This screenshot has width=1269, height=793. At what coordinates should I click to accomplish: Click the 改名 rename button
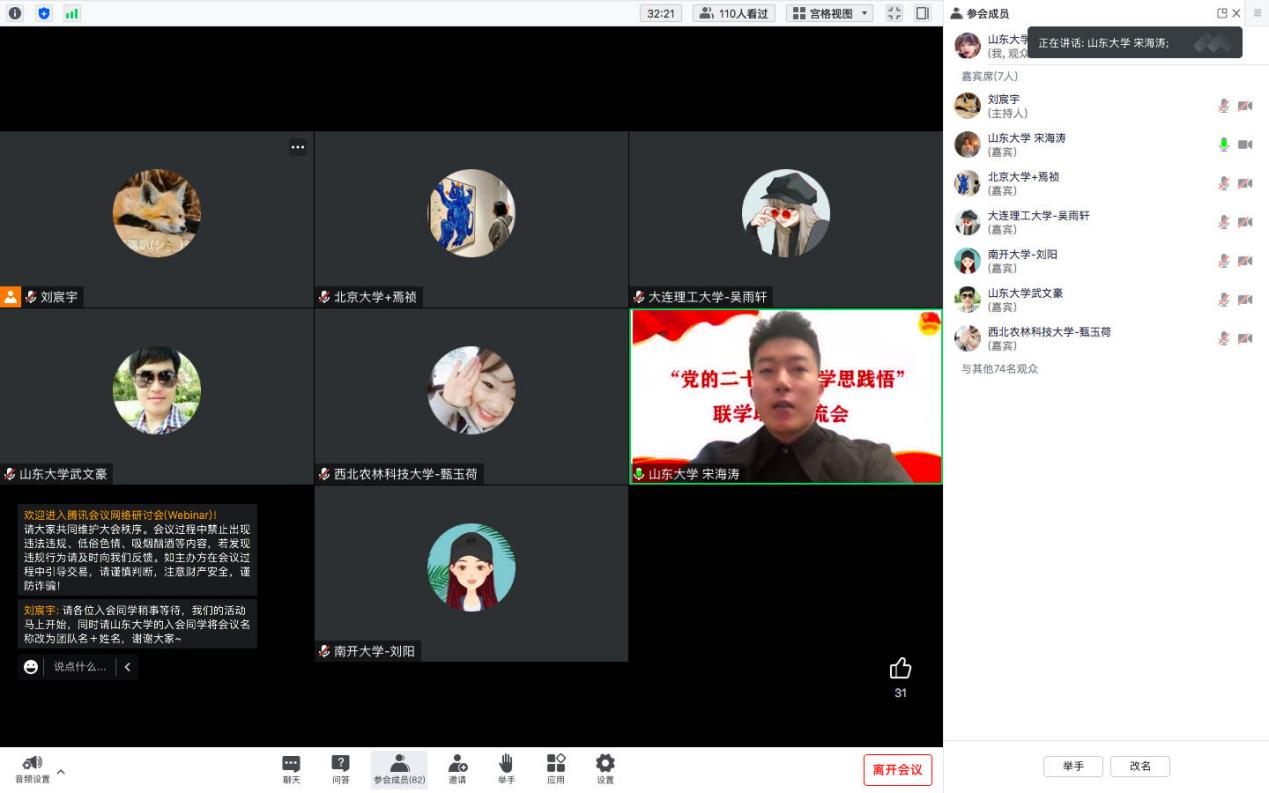(1140, 766)
